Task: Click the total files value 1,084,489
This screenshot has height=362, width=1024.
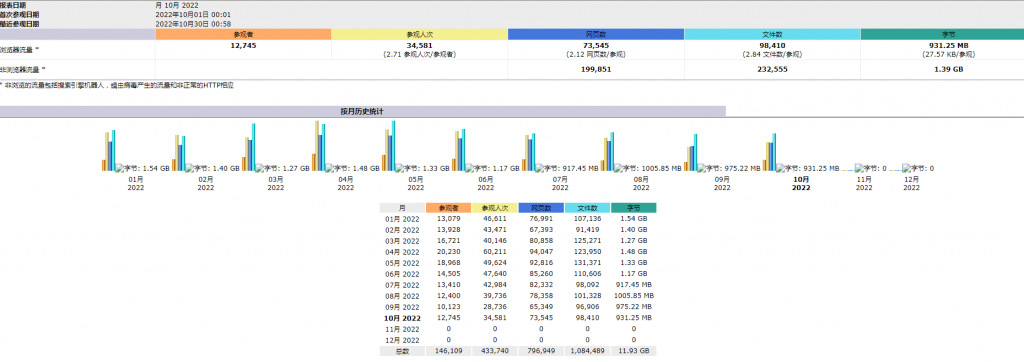Action: coord(587,352)
